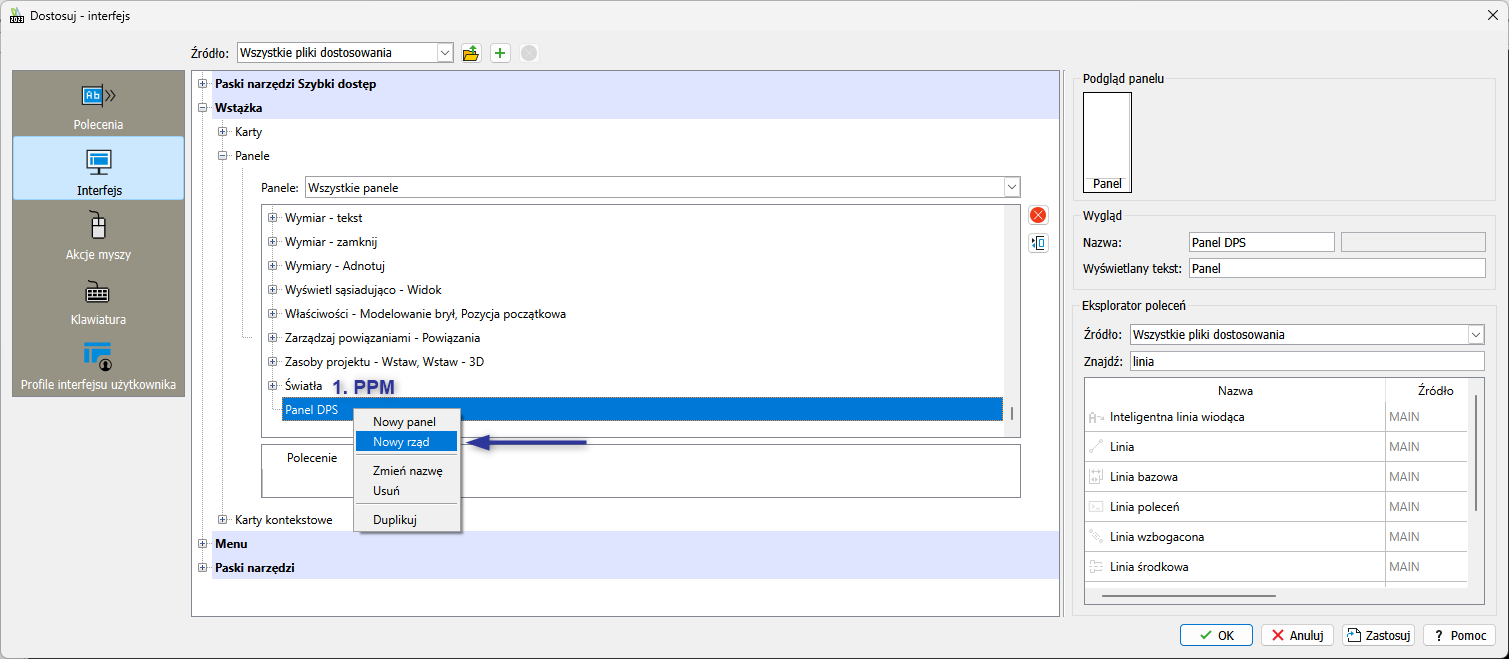Expand the Menu section

point(203,544)
